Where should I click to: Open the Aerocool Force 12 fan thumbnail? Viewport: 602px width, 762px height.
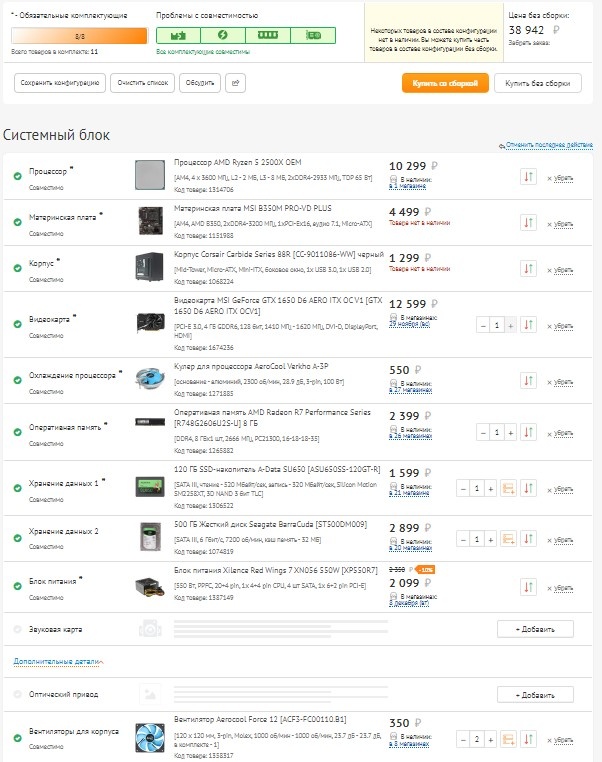[x=150, y=738]
